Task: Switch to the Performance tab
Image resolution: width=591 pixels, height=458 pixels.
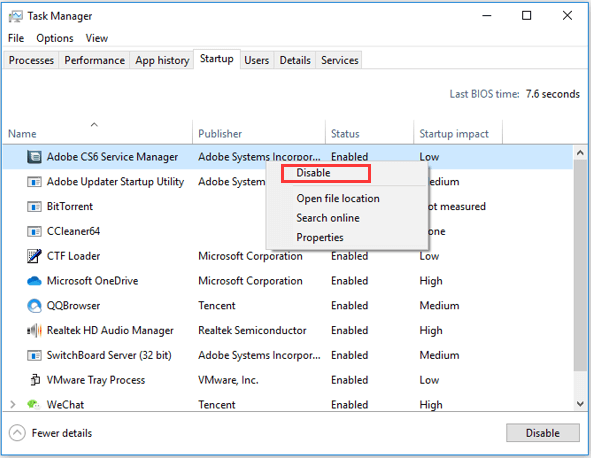Action: click(x=95, y=60)
